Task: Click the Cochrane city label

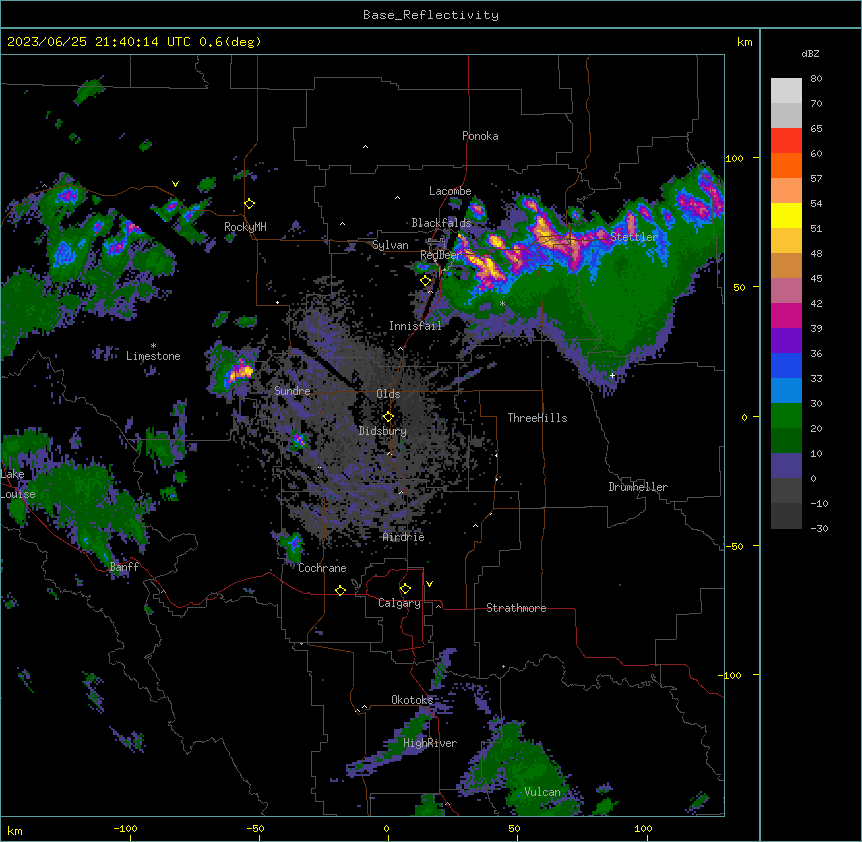Action: coord(322,568)
